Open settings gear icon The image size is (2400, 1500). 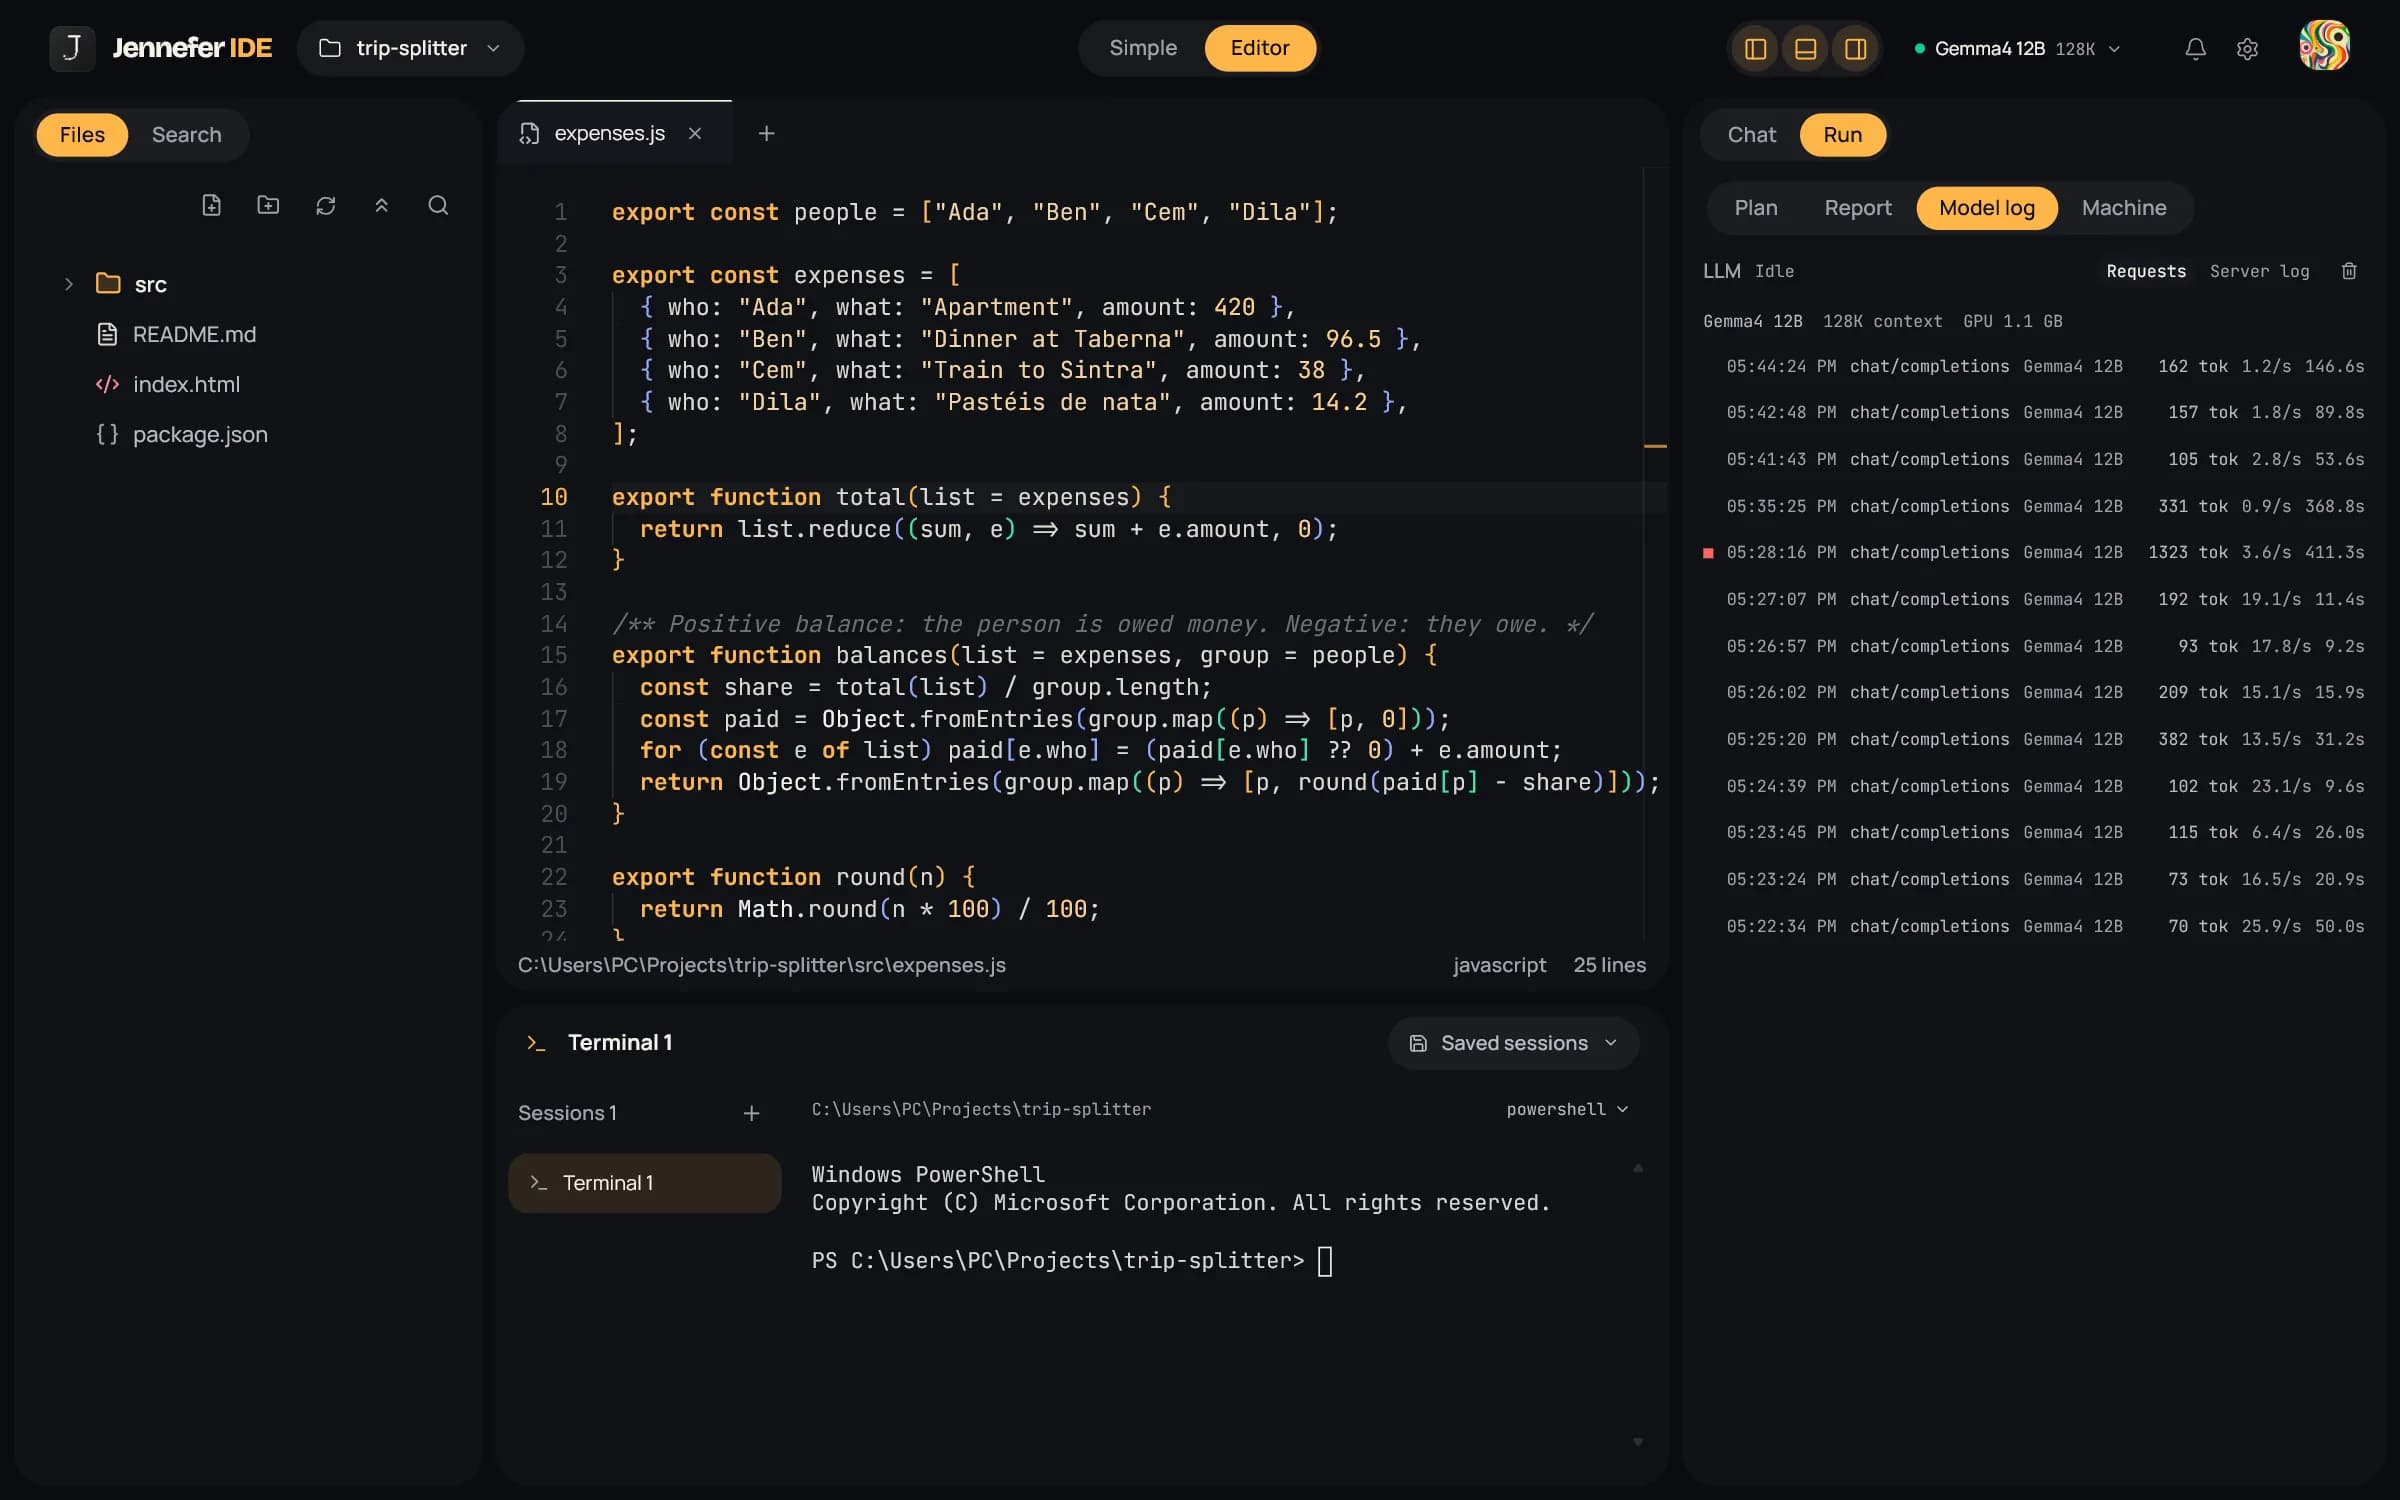(x=2247, y=48)
